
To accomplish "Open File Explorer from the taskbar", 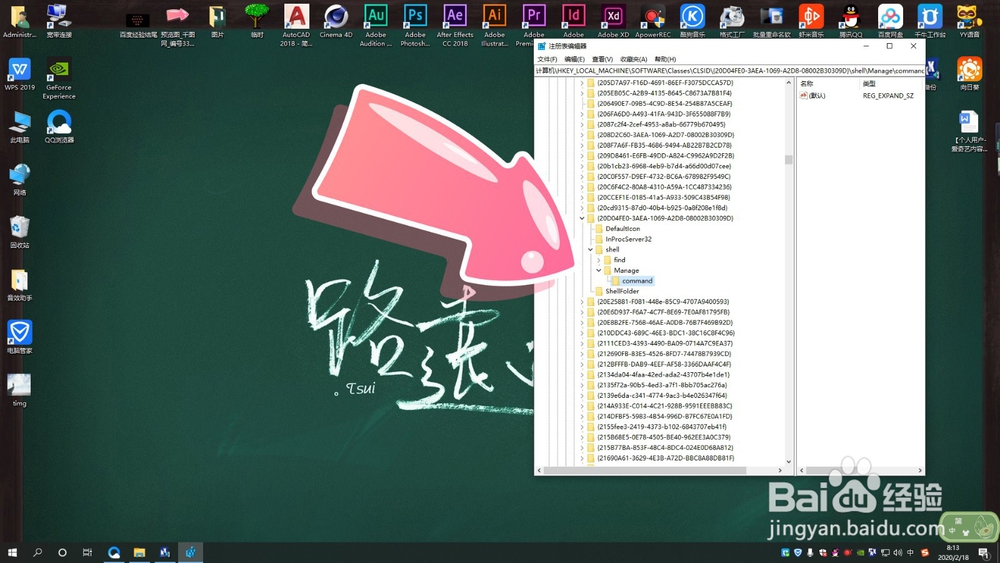I will point(139,552).
